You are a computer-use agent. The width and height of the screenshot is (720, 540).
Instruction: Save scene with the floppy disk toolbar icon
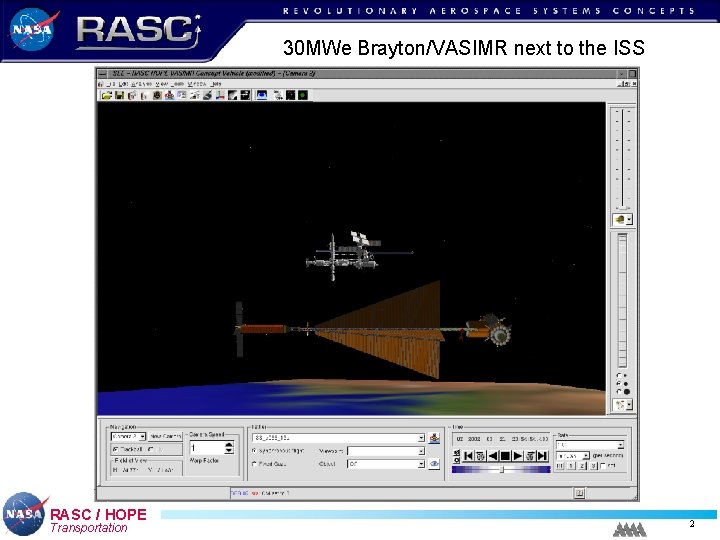click(119, 95)
